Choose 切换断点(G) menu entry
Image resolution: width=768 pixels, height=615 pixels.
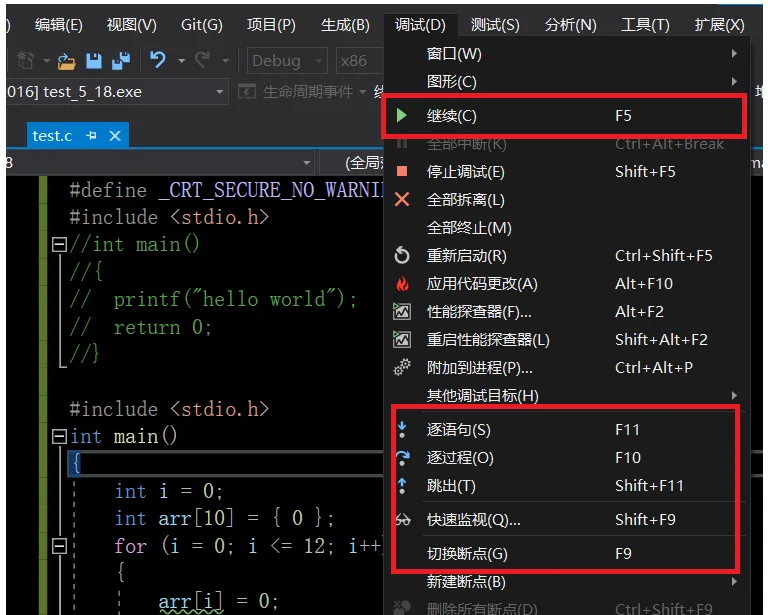point(566,553)
